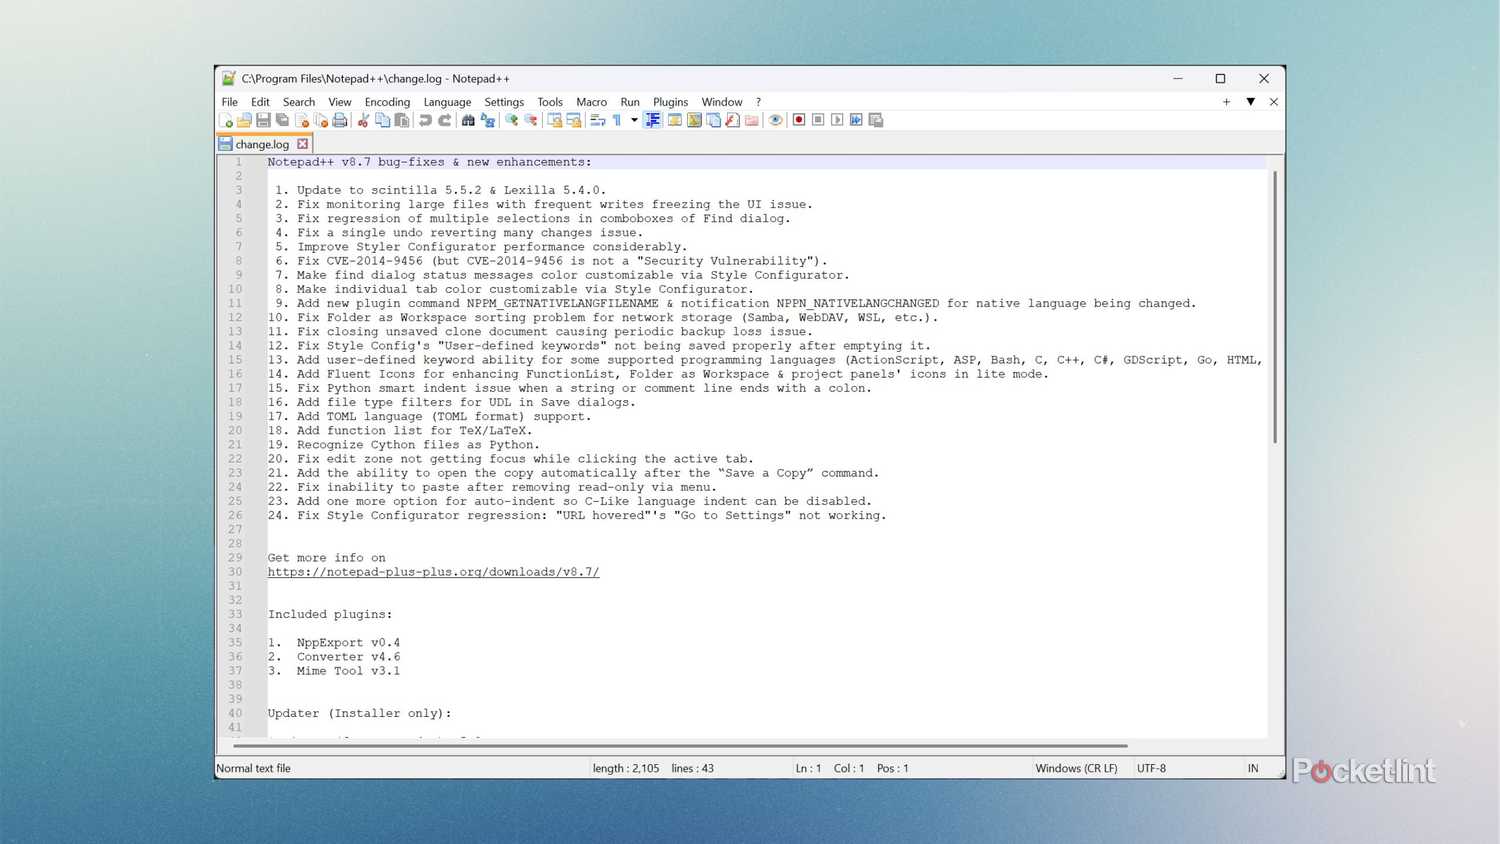Click the Redo toolbar icon
Viewport: 1500px width, 844px height.
pos(445,120)
